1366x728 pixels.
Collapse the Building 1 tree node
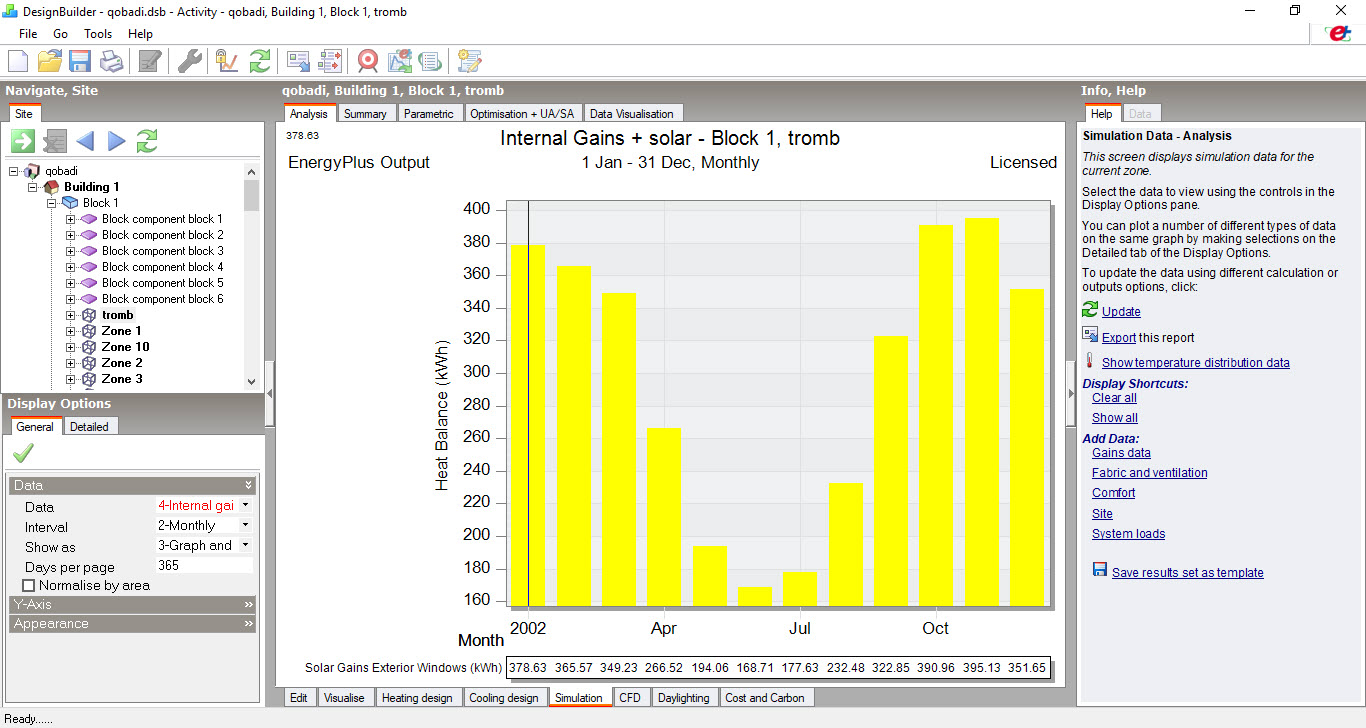(33, 187)
